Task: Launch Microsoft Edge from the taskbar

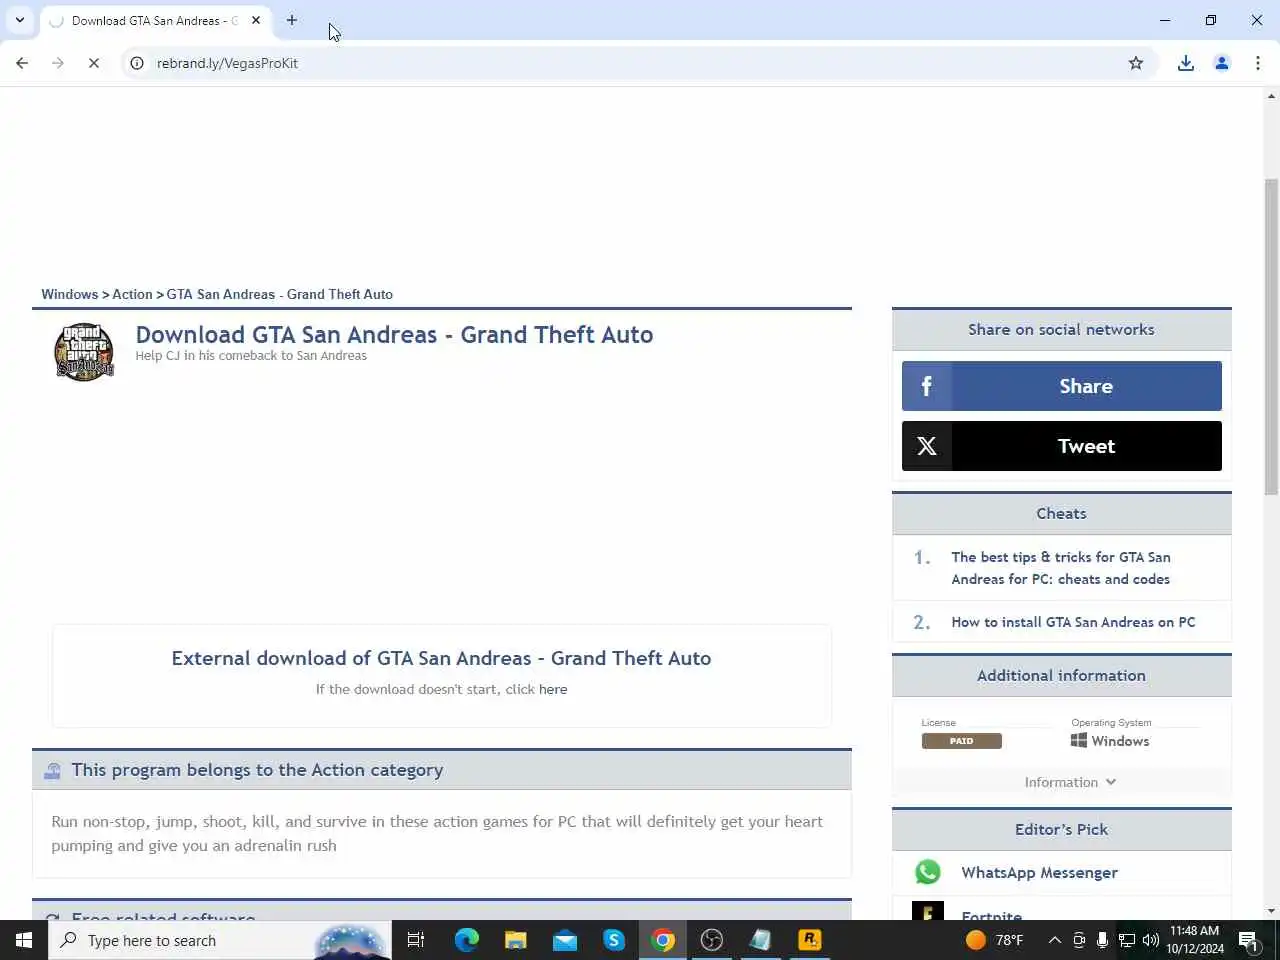Action: [467, 940]
